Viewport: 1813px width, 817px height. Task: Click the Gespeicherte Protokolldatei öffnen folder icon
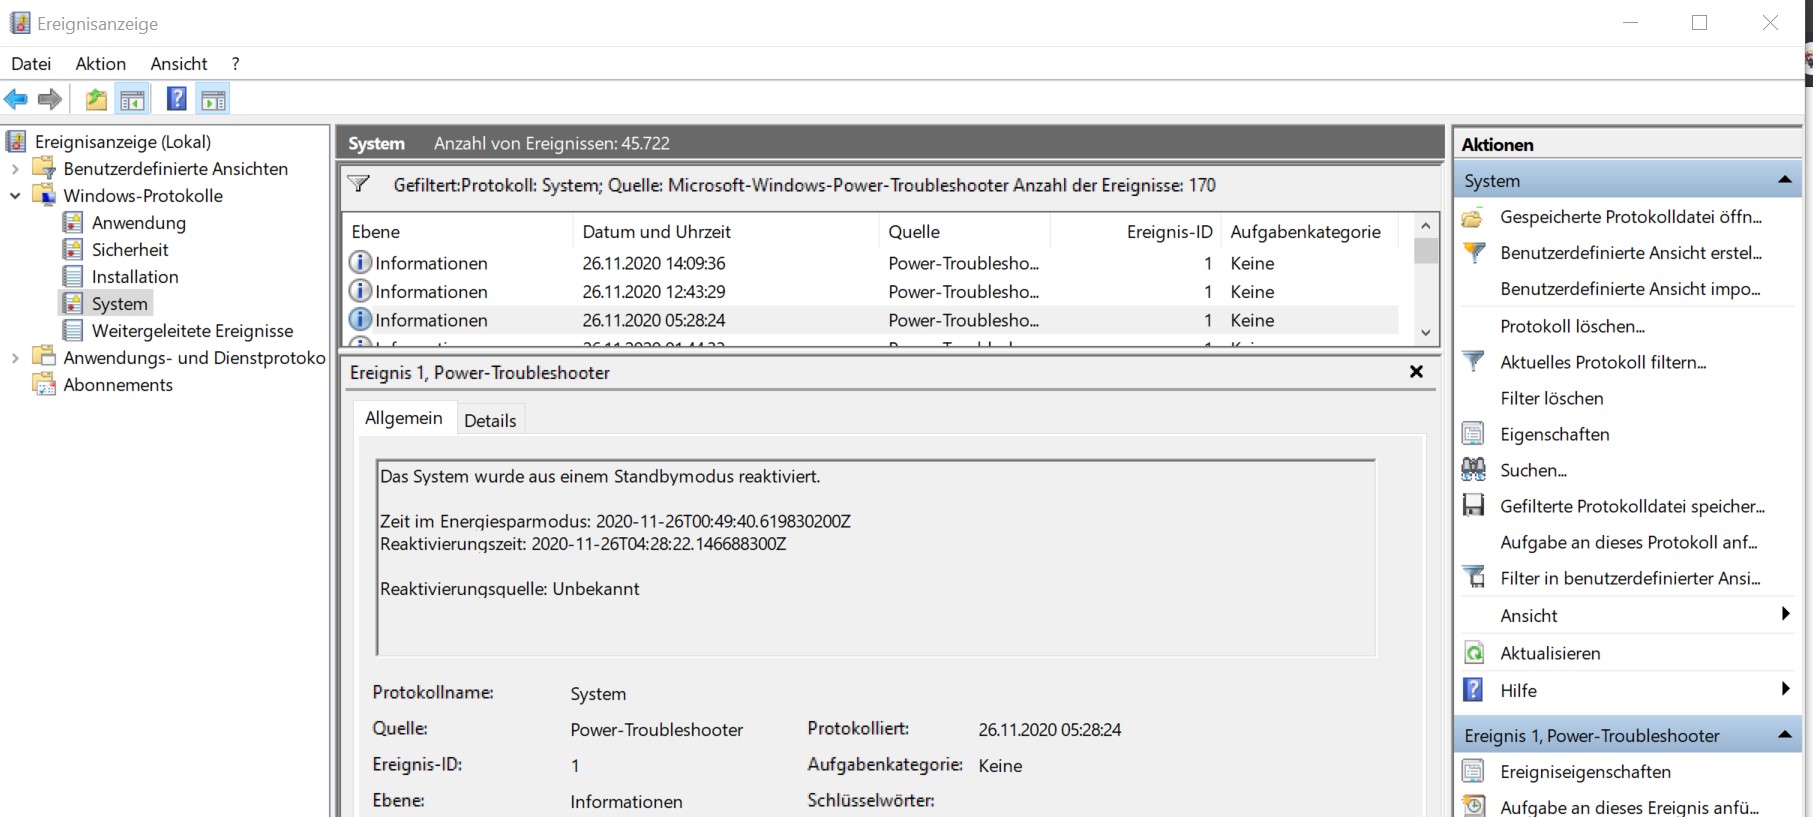[x=1473, y=217]
